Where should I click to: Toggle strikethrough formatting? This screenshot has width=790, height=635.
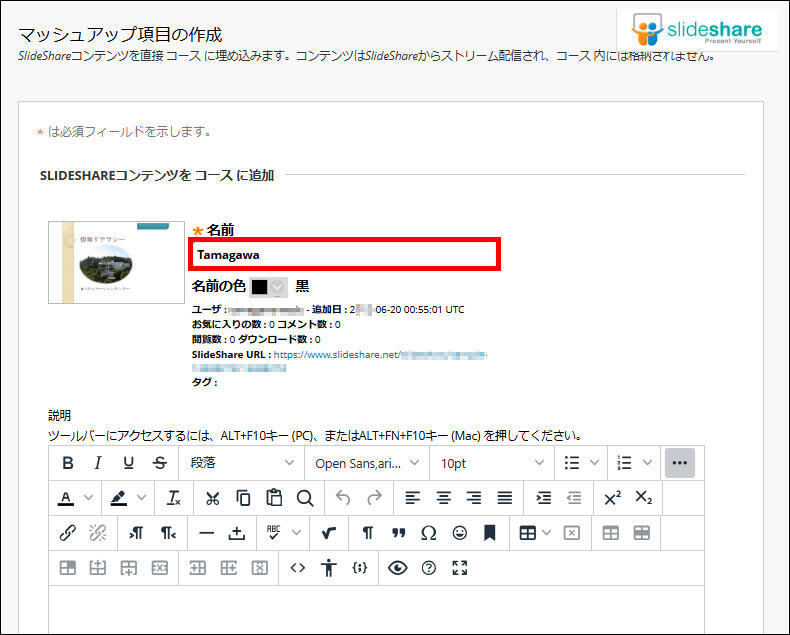[160, 463]
